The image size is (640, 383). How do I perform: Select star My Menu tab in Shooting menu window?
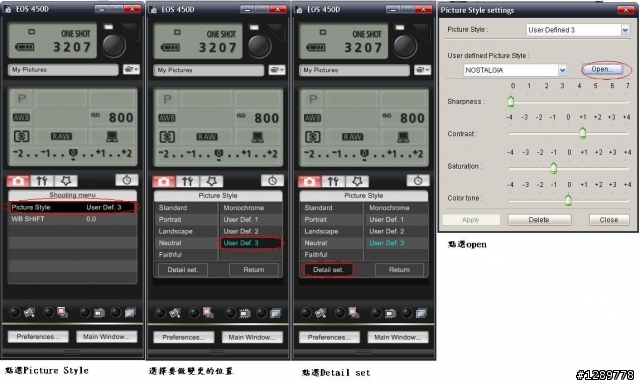[65, 180]
